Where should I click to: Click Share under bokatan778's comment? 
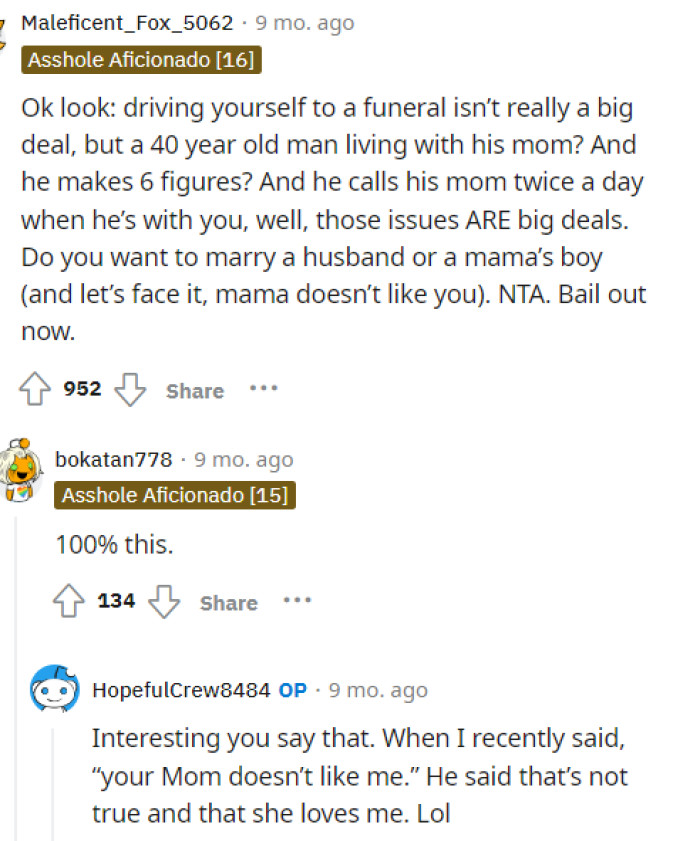[228, 603]
